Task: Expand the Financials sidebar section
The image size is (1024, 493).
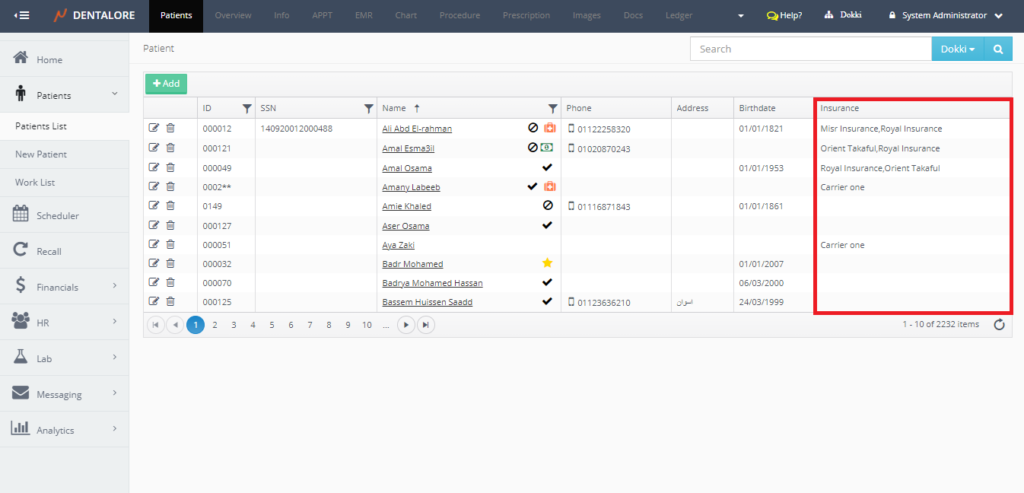Action: point(64,287)
